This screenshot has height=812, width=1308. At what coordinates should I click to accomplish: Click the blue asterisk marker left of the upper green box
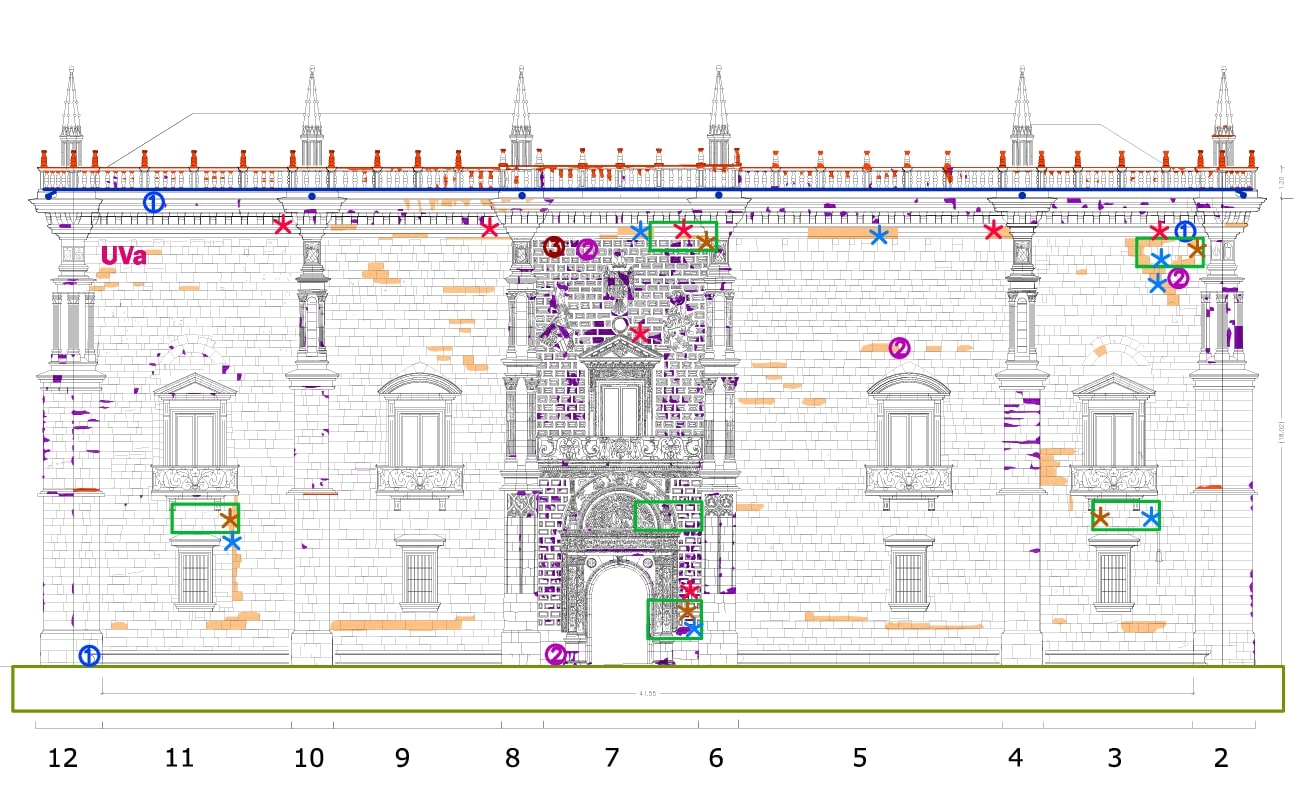pos(640,232)
